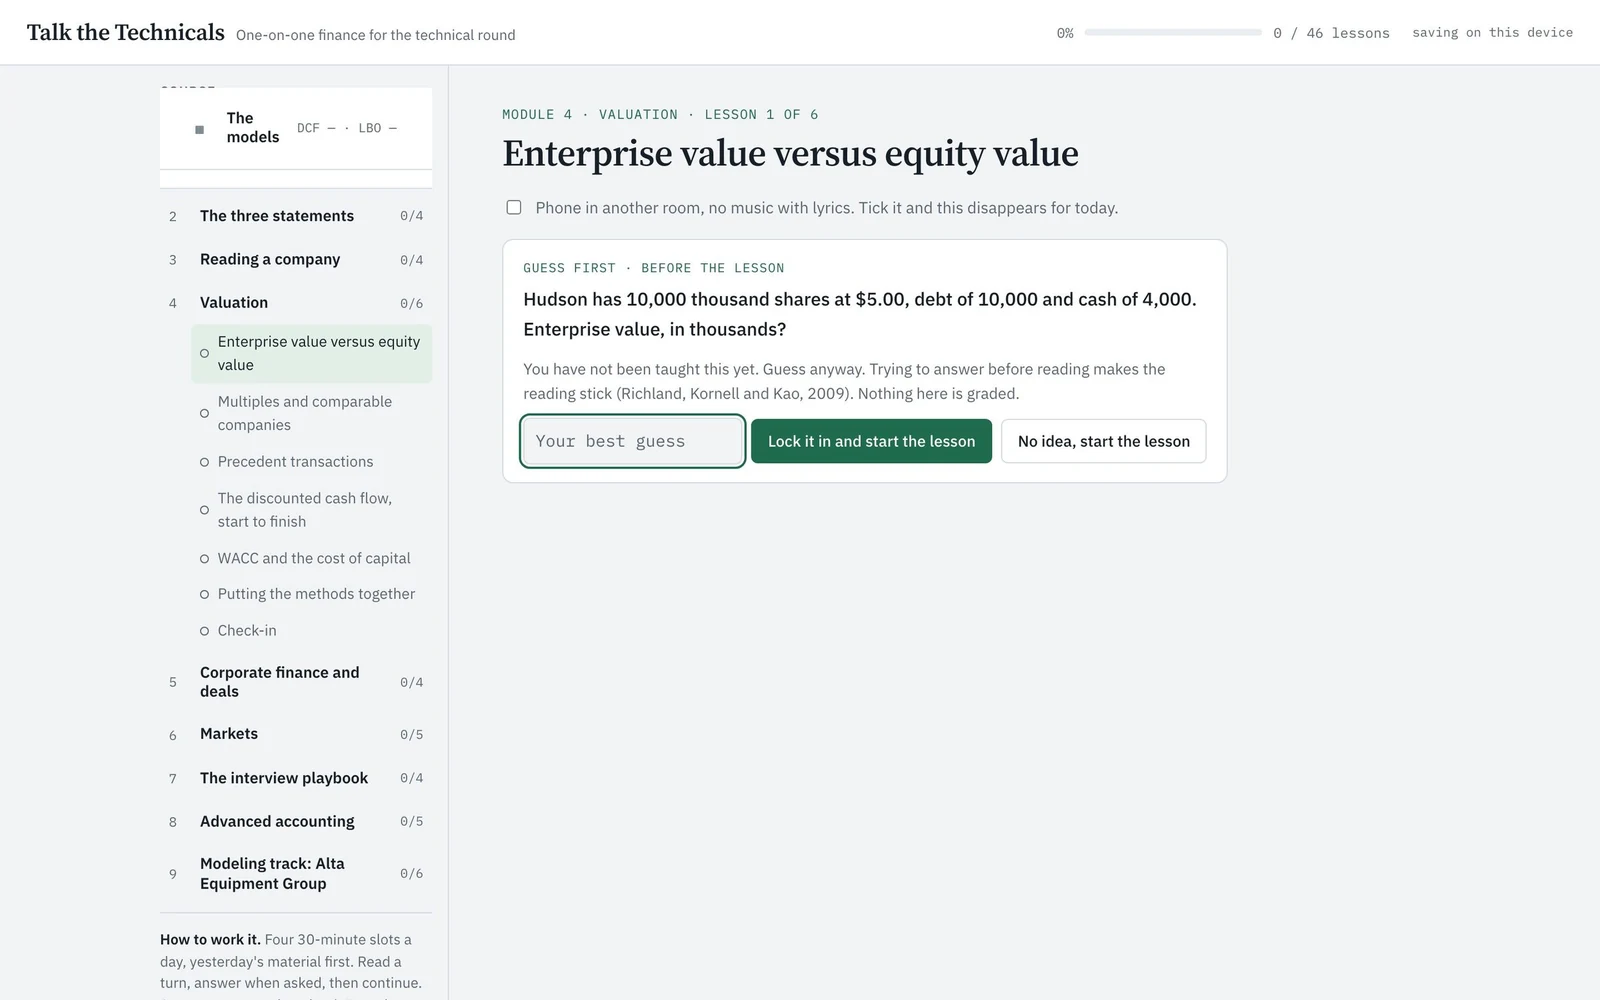The height and width of the screenshot is (1000, 1600).
Task: Open the Precedent transactions lesson
Action: click(x=312, y=461)
